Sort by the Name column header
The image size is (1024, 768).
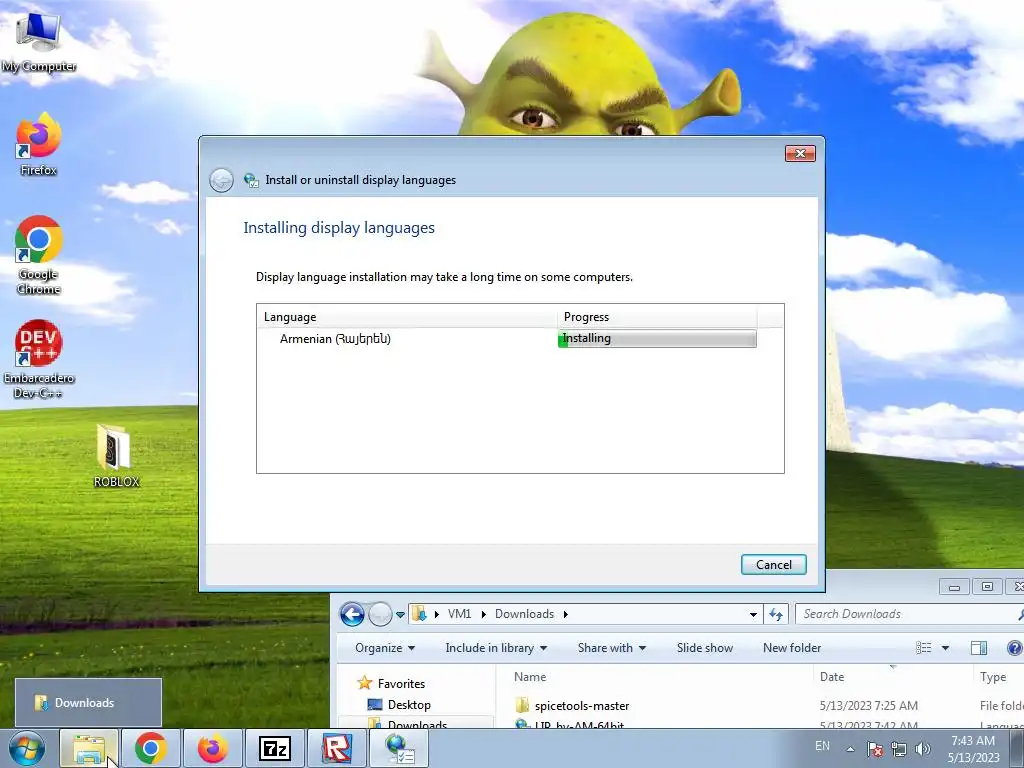coord(661,677)
